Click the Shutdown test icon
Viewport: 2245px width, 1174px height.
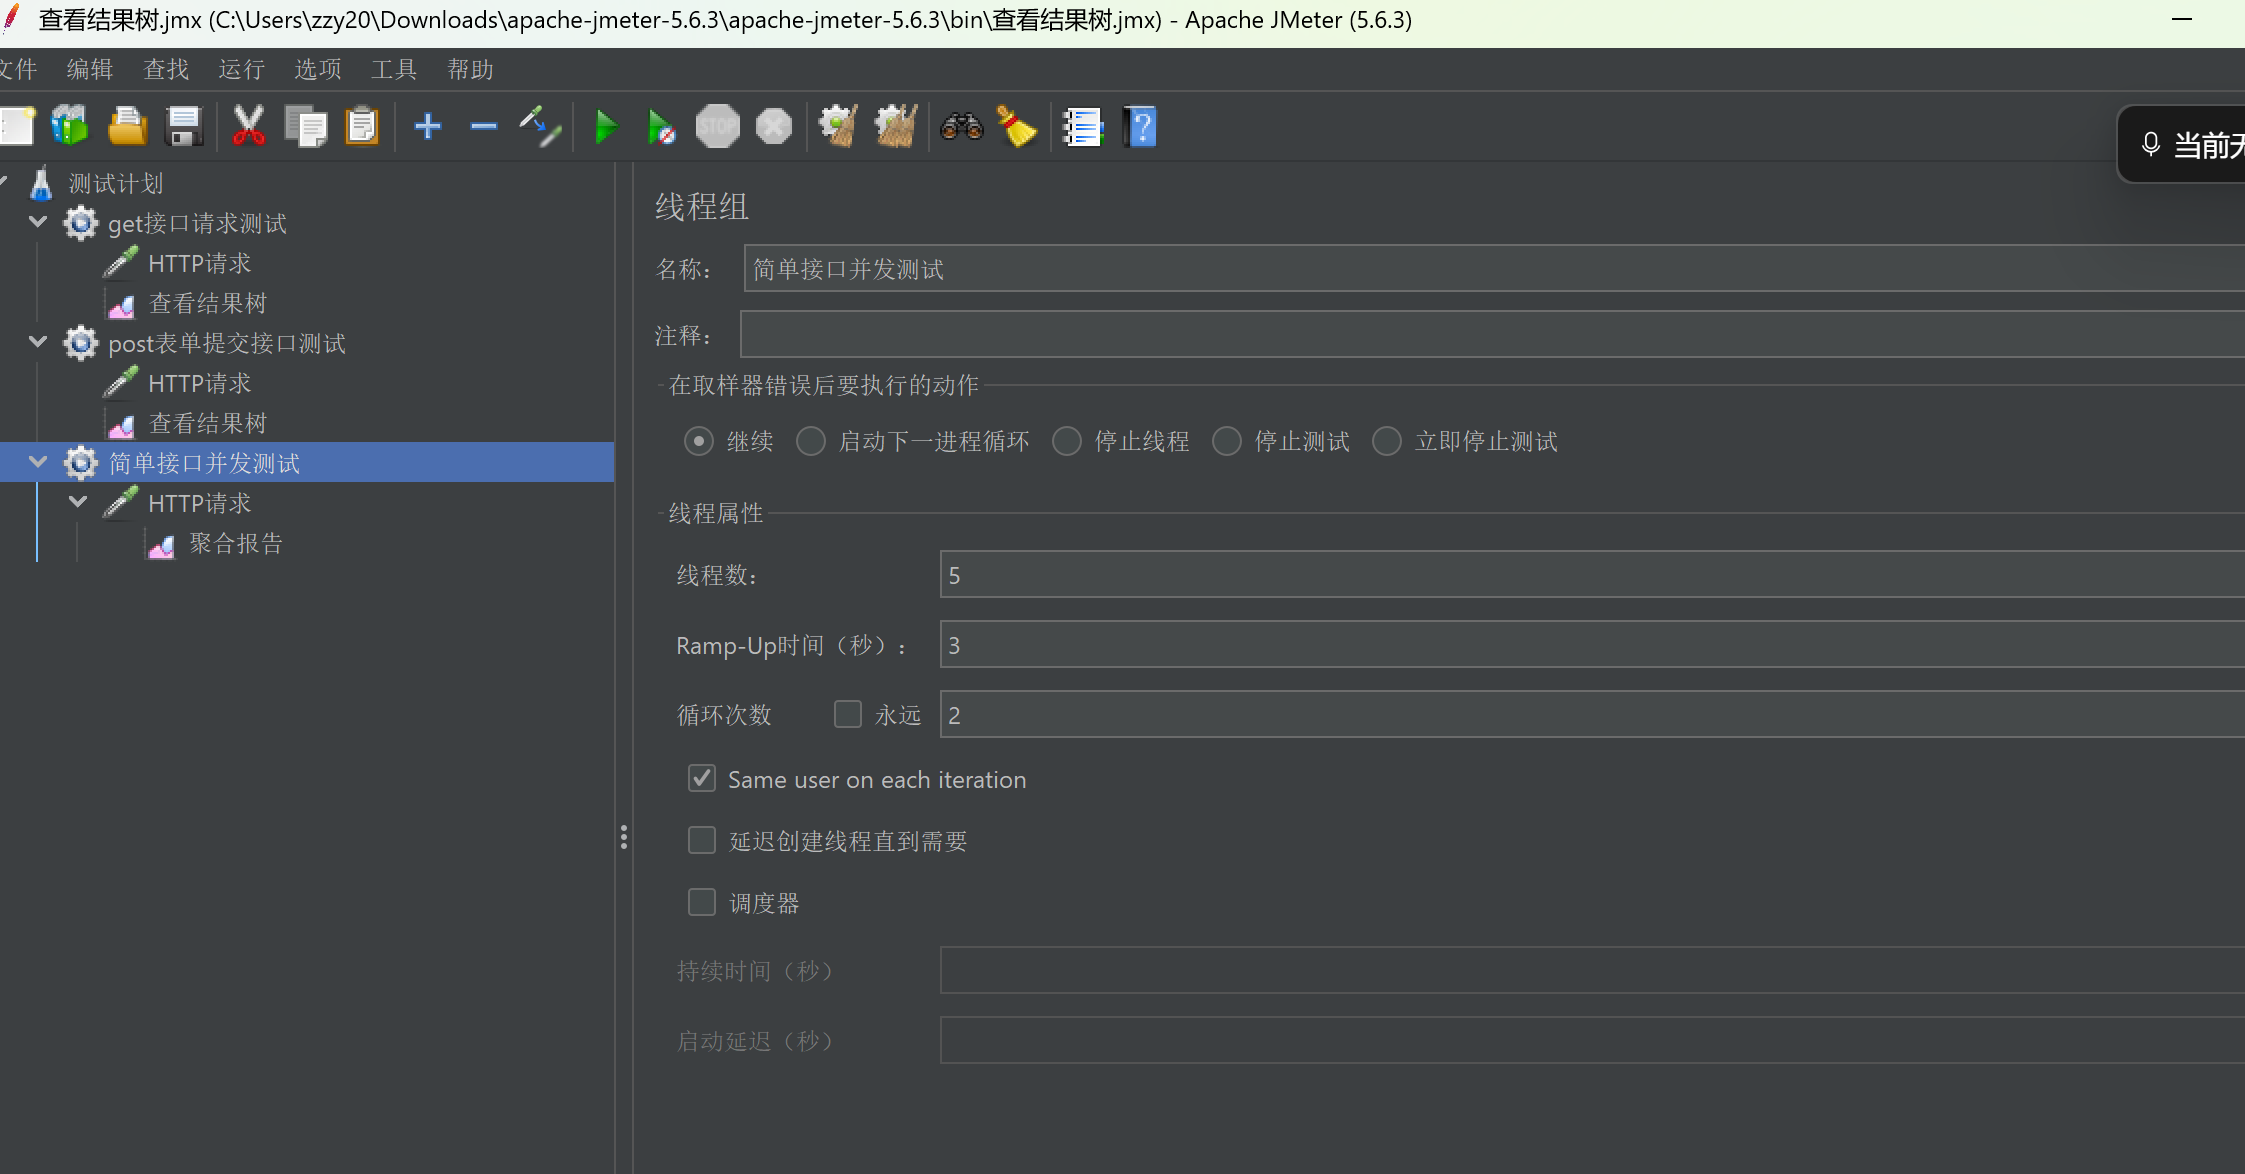pos(772,125)
